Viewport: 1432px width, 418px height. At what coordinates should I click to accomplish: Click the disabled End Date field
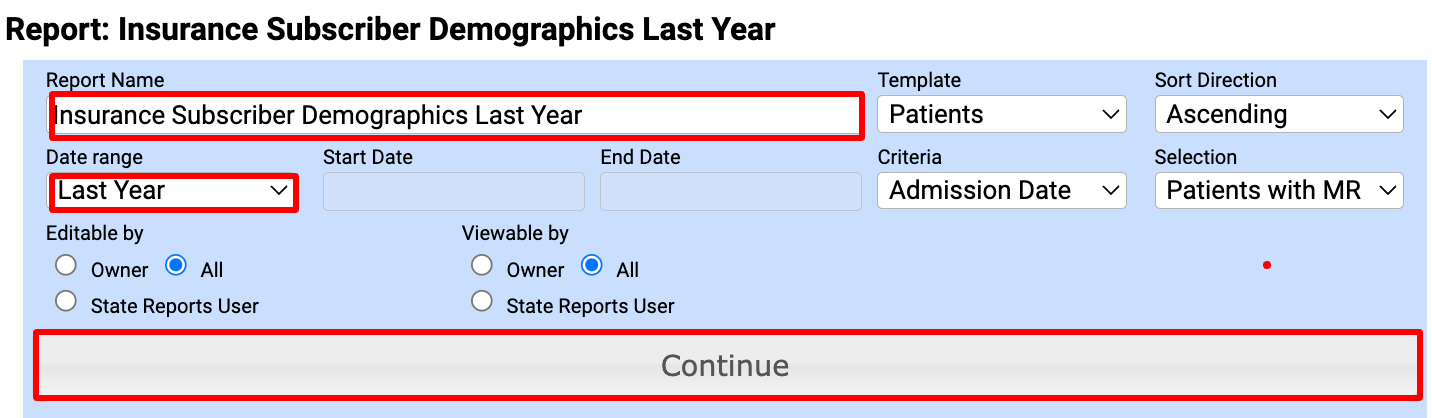point(730,191)
